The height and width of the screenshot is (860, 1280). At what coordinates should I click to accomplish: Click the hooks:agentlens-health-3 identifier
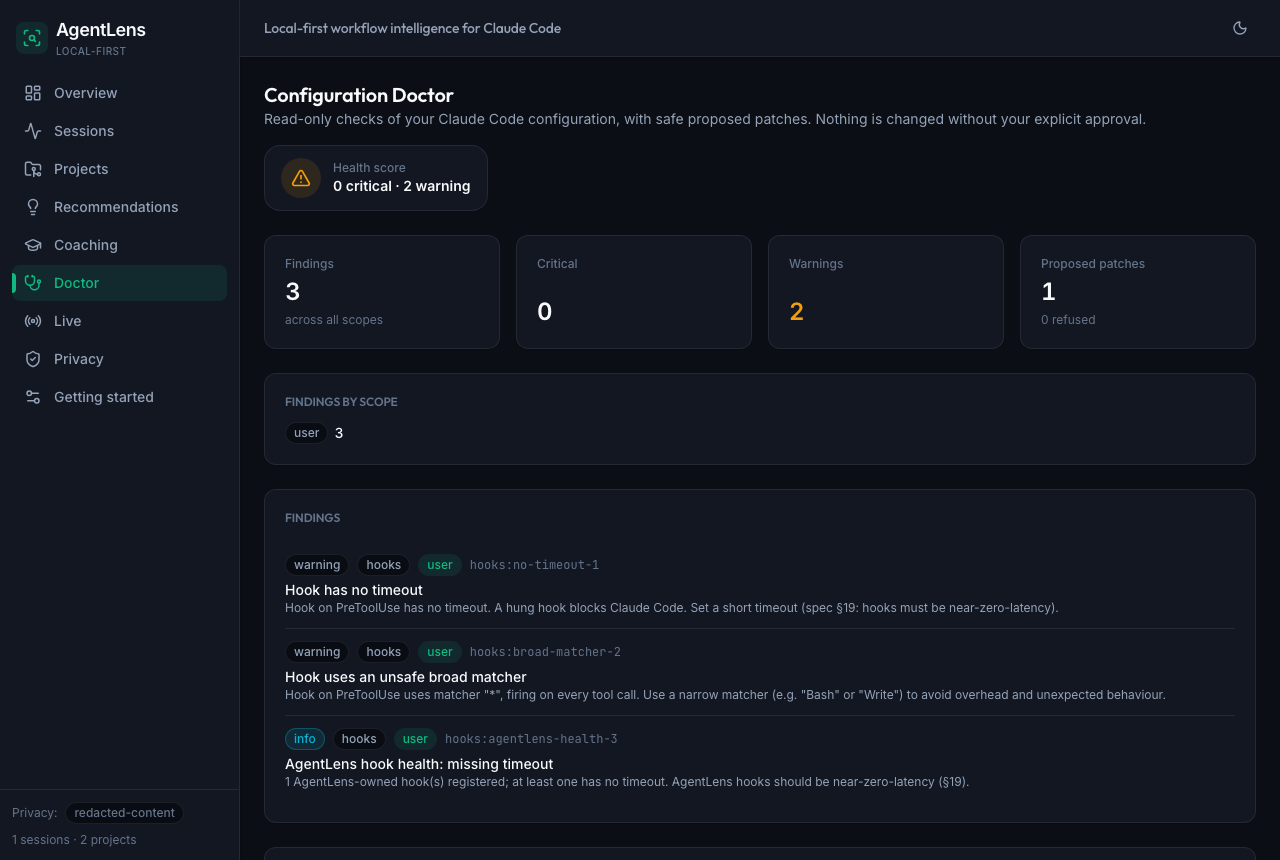[x=531, y=739]
